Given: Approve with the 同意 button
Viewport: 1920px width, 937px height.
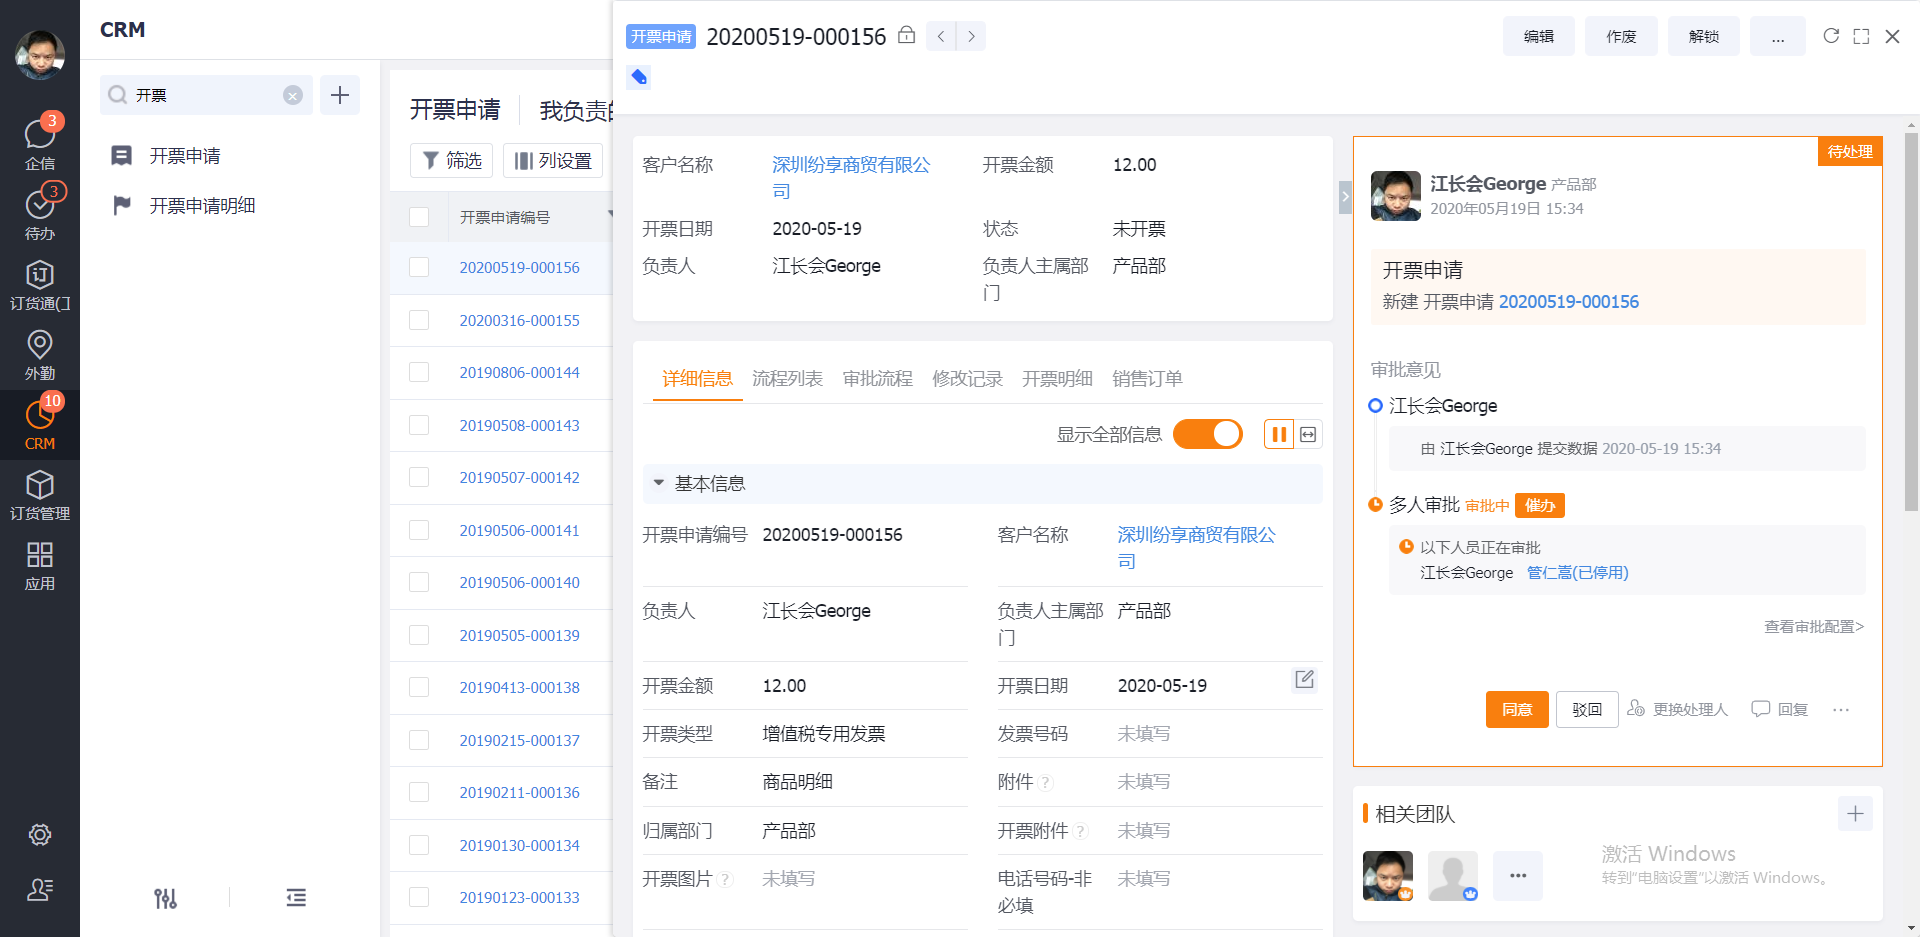Looking at the screenshot, I should coord(1517,709).
